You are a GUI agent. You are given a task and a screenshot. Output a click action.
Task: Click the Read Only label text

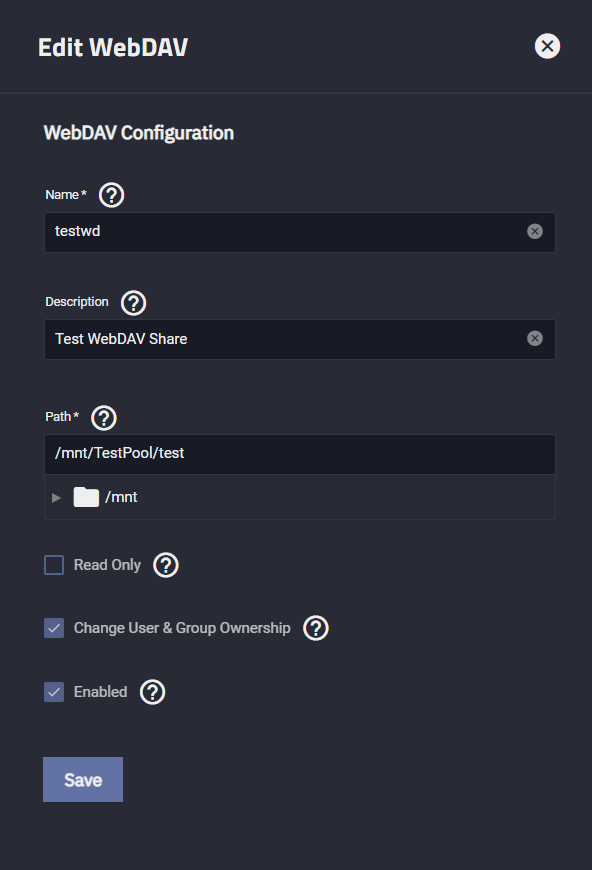click(x=107, y=565)
